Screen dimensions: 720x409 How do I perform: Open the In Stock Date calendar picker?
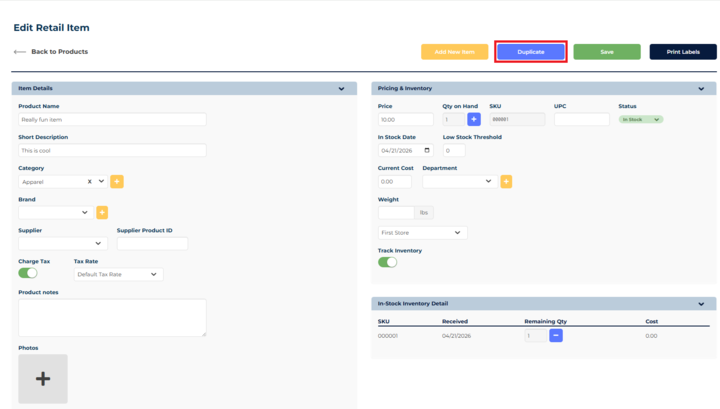(427, 151)
